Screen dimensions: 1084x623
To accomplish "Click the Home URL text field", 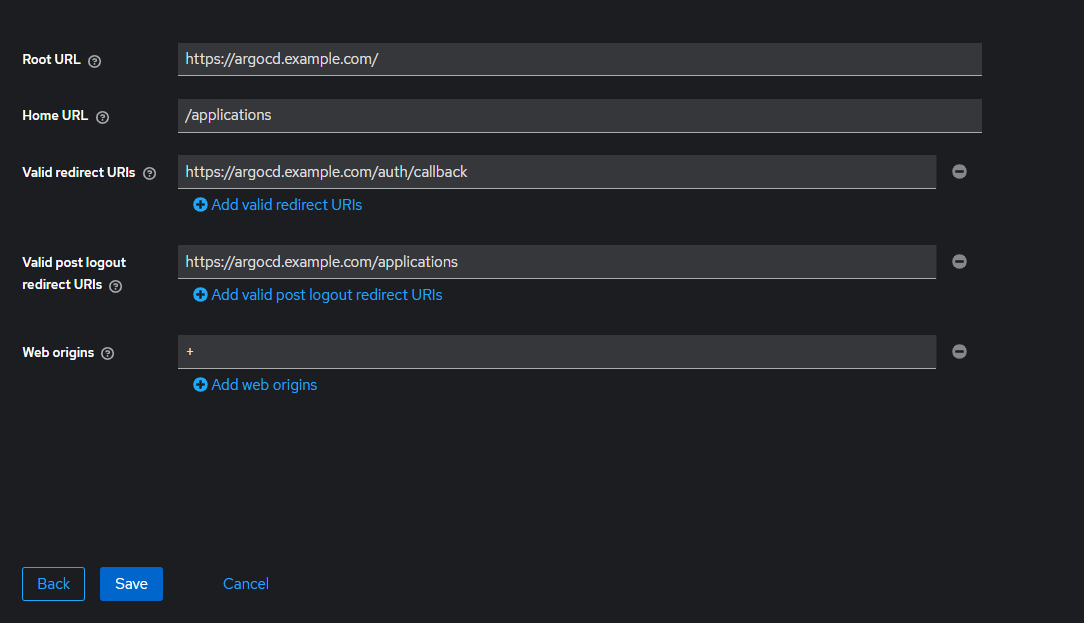I will pos(579,115).
